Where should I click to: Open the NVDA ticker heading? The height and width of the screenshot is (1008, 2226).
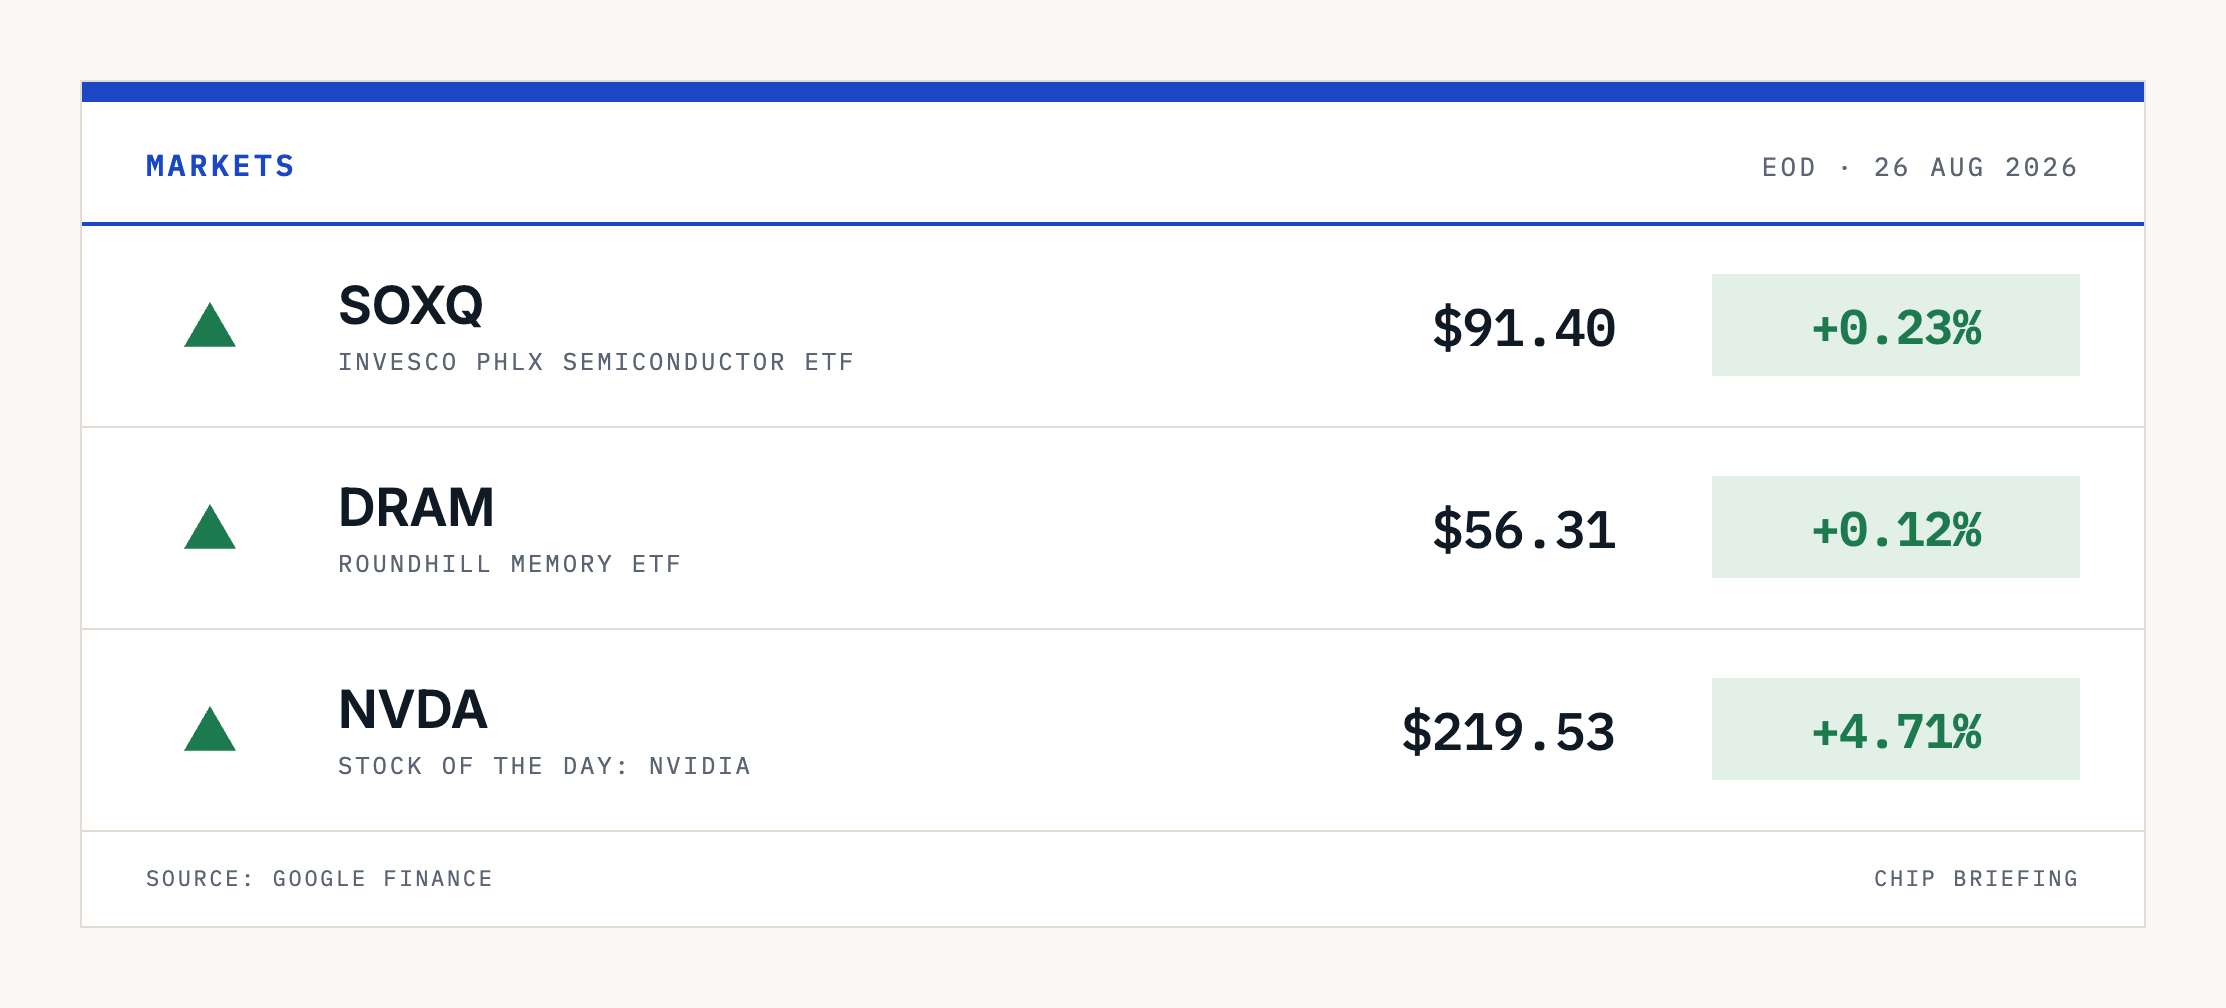tap(413, 710)
